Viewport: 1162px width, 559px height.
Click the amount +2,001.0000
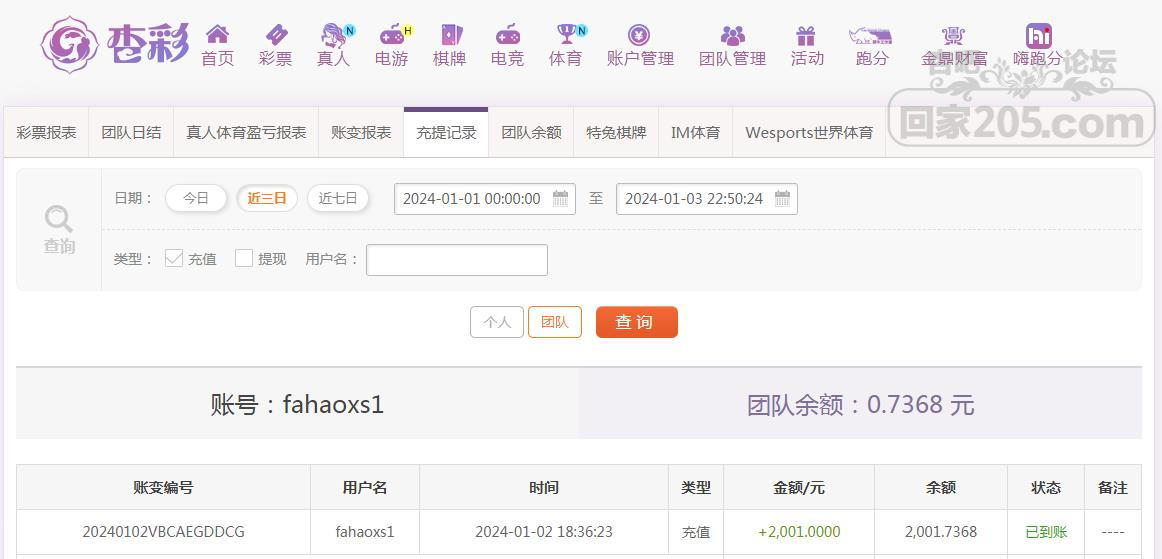click(800, 532)
